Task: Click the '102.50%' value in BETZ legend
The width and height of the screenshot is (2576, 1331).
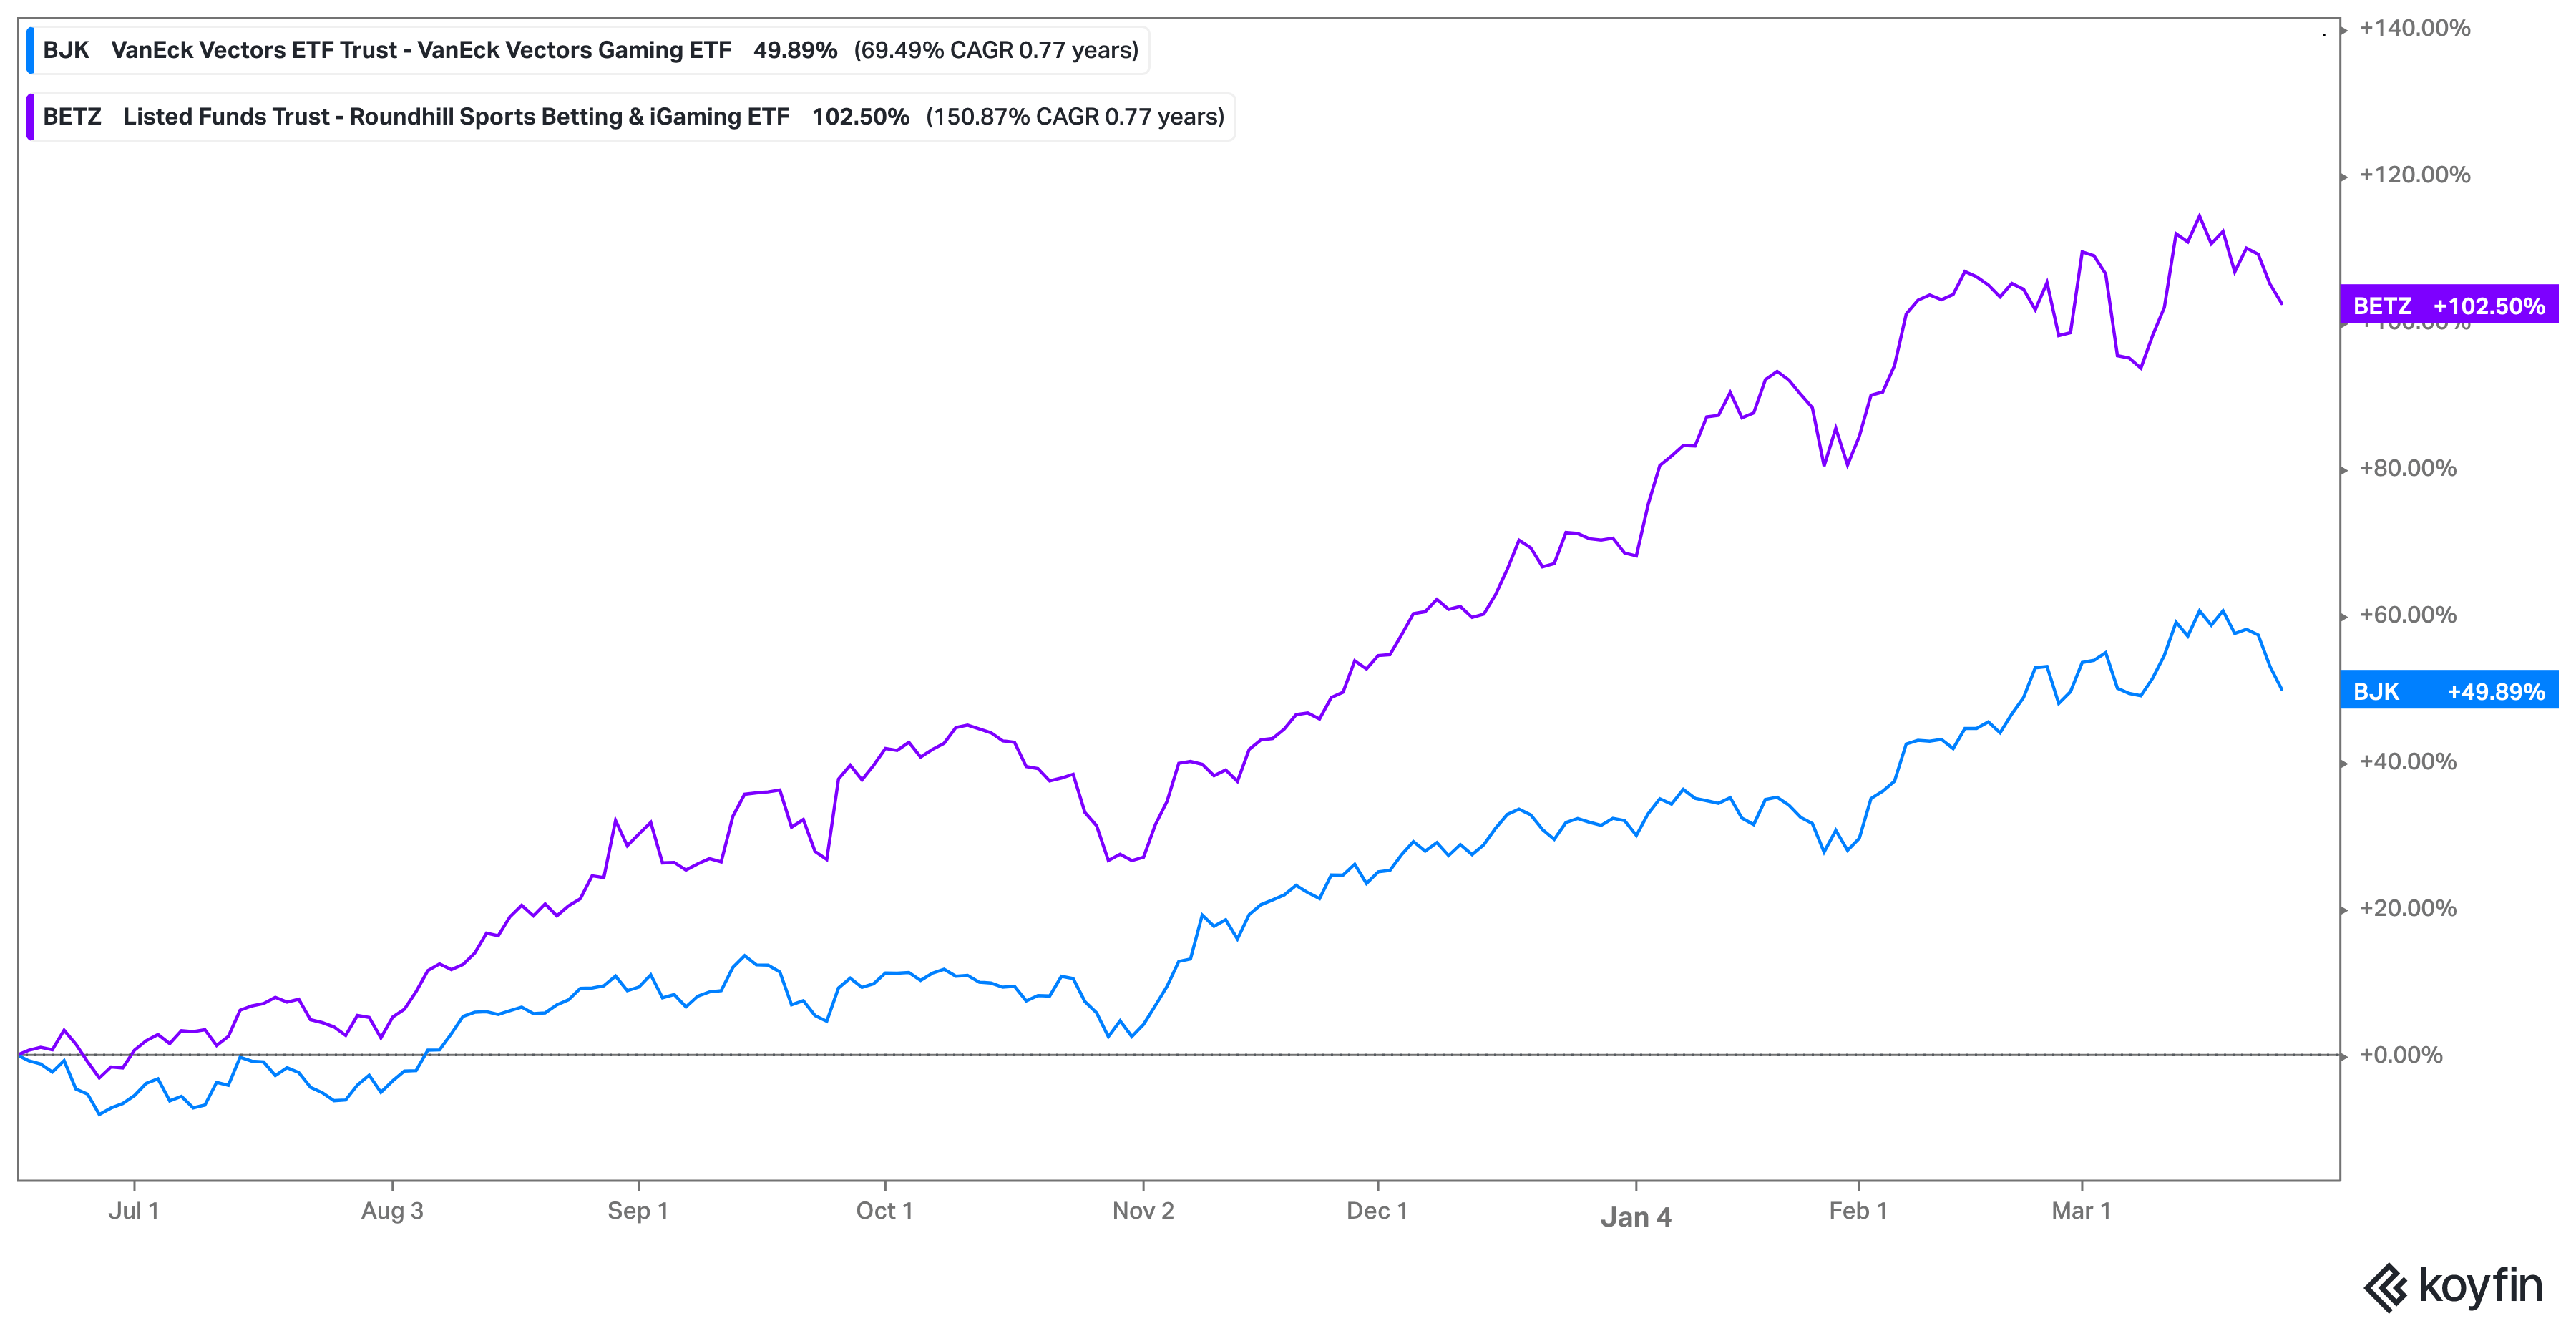Action: 860,117
